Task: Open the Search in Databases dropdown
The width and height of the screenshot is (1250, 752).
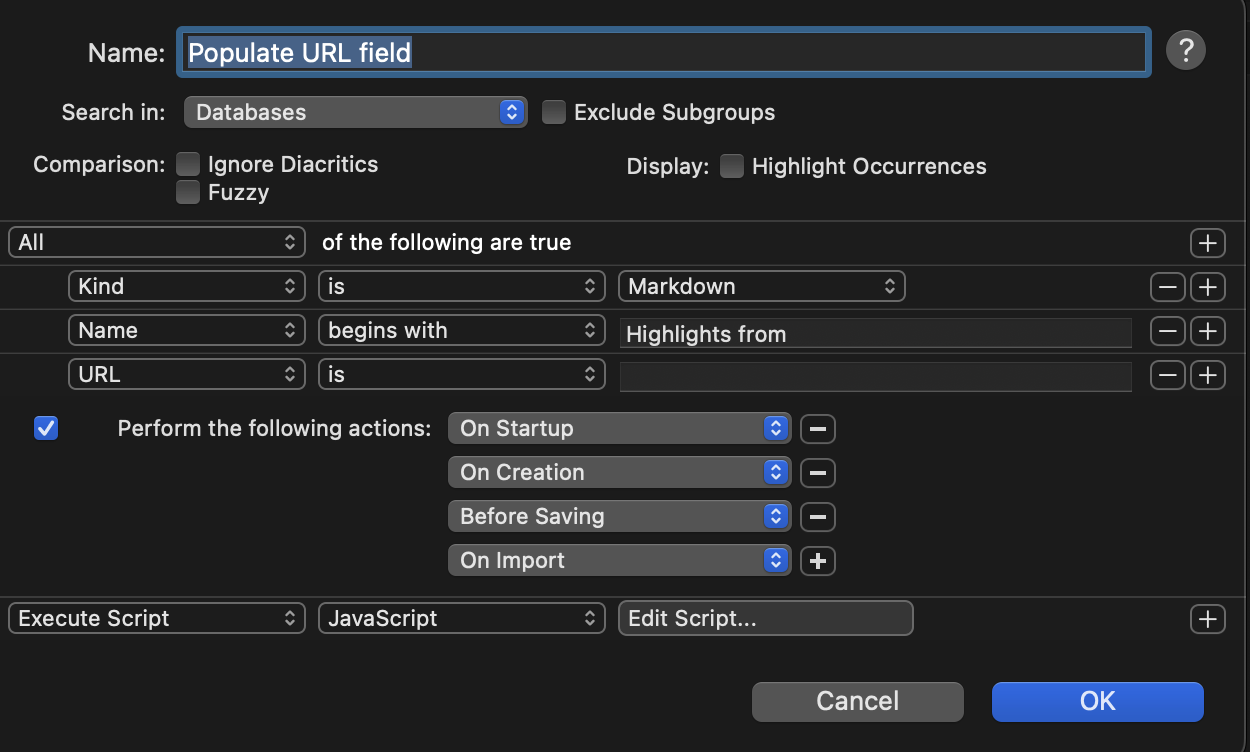Action: tap(355, 112)
